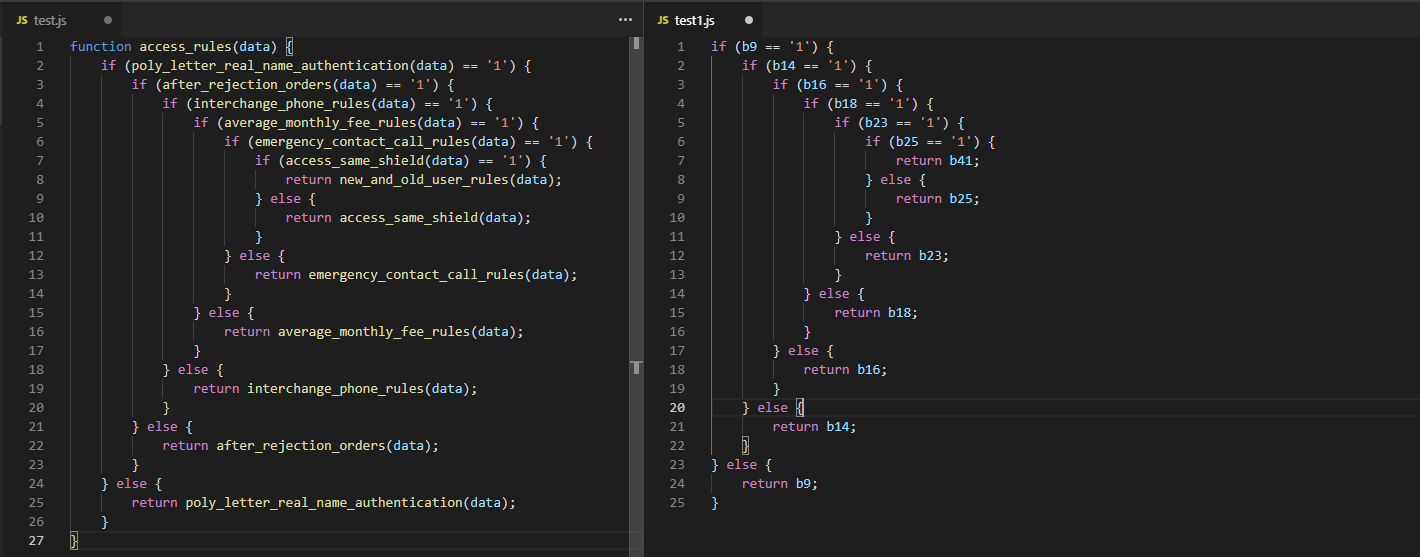Click the unsaved dot on test1.js tab
This screenshot has height=557, width=1420.
pos(749,20)
